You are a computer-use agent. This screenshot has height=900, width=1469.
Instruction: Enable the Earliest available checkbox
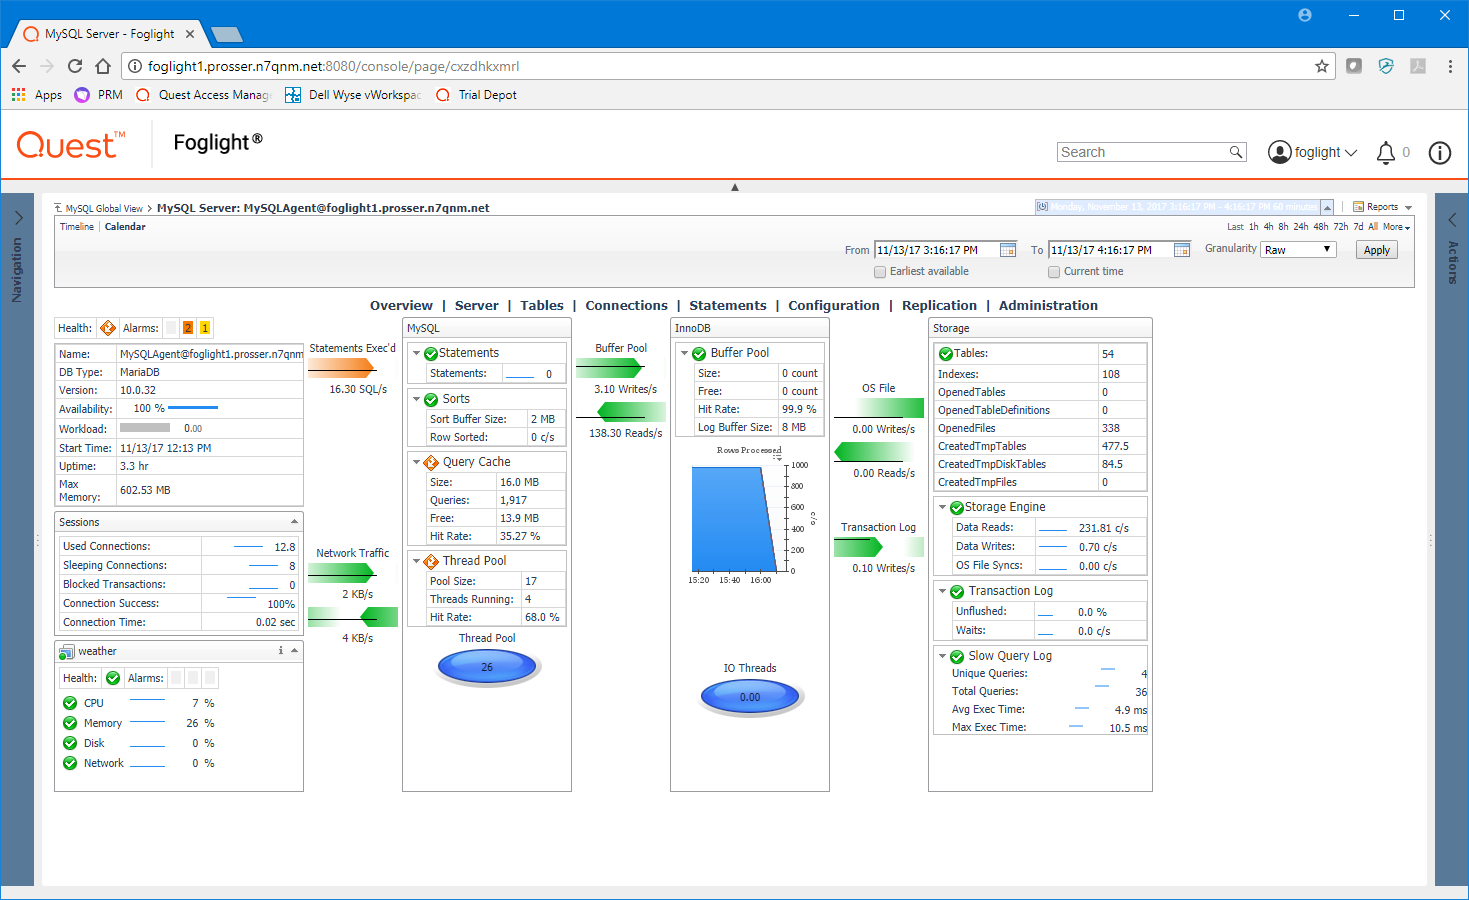[x=880, y=272]
